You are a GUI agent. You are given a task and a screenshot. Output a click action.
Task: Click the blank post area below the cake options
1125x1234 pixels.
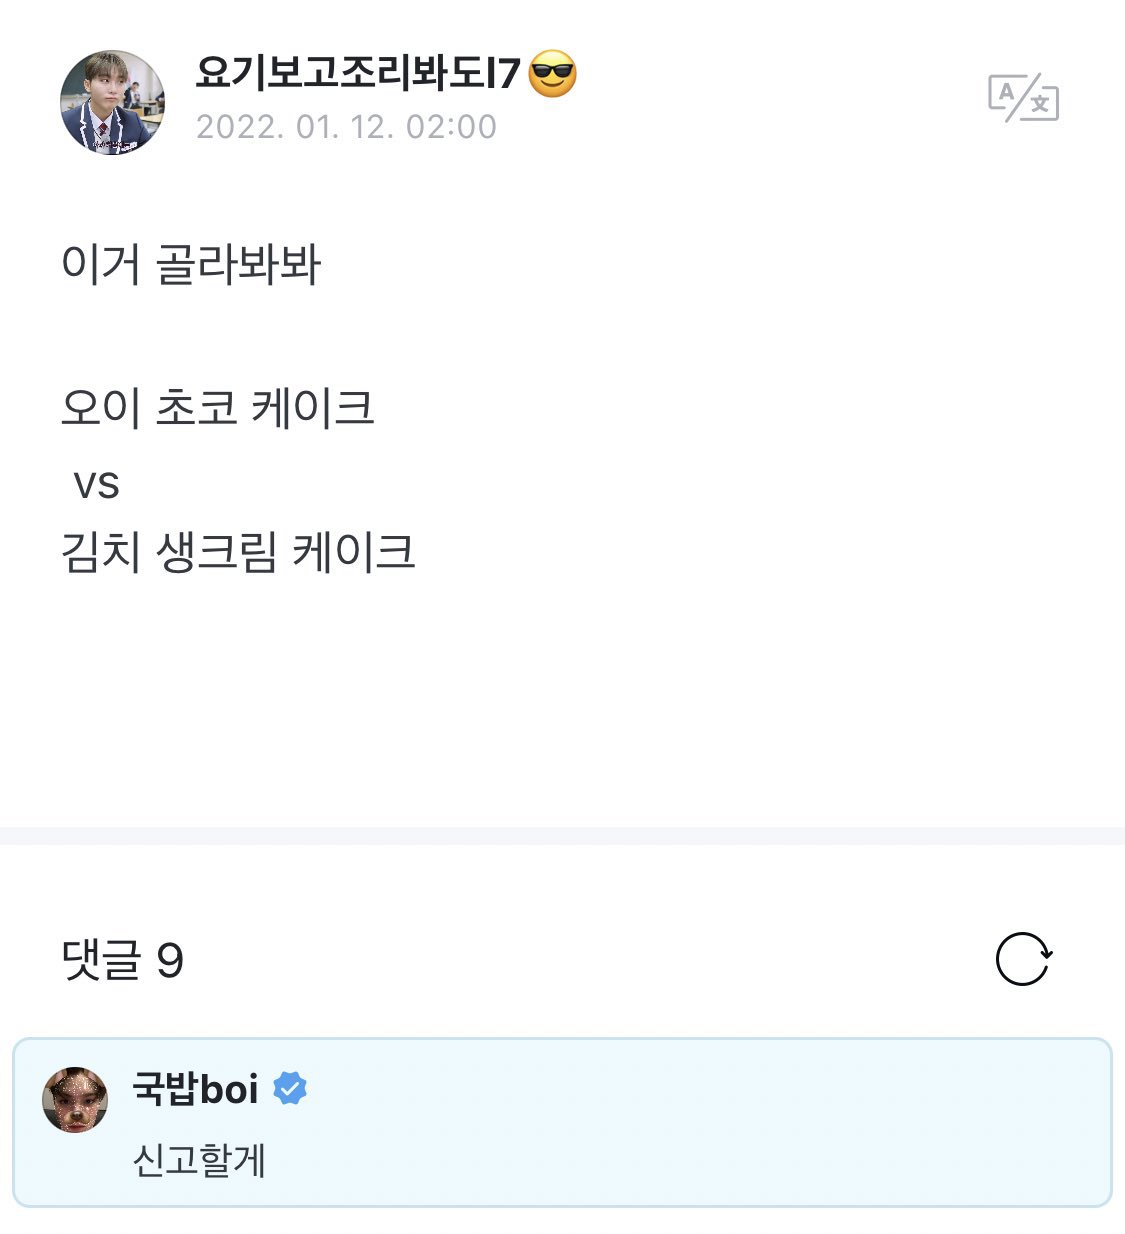(x=562, y=700)
